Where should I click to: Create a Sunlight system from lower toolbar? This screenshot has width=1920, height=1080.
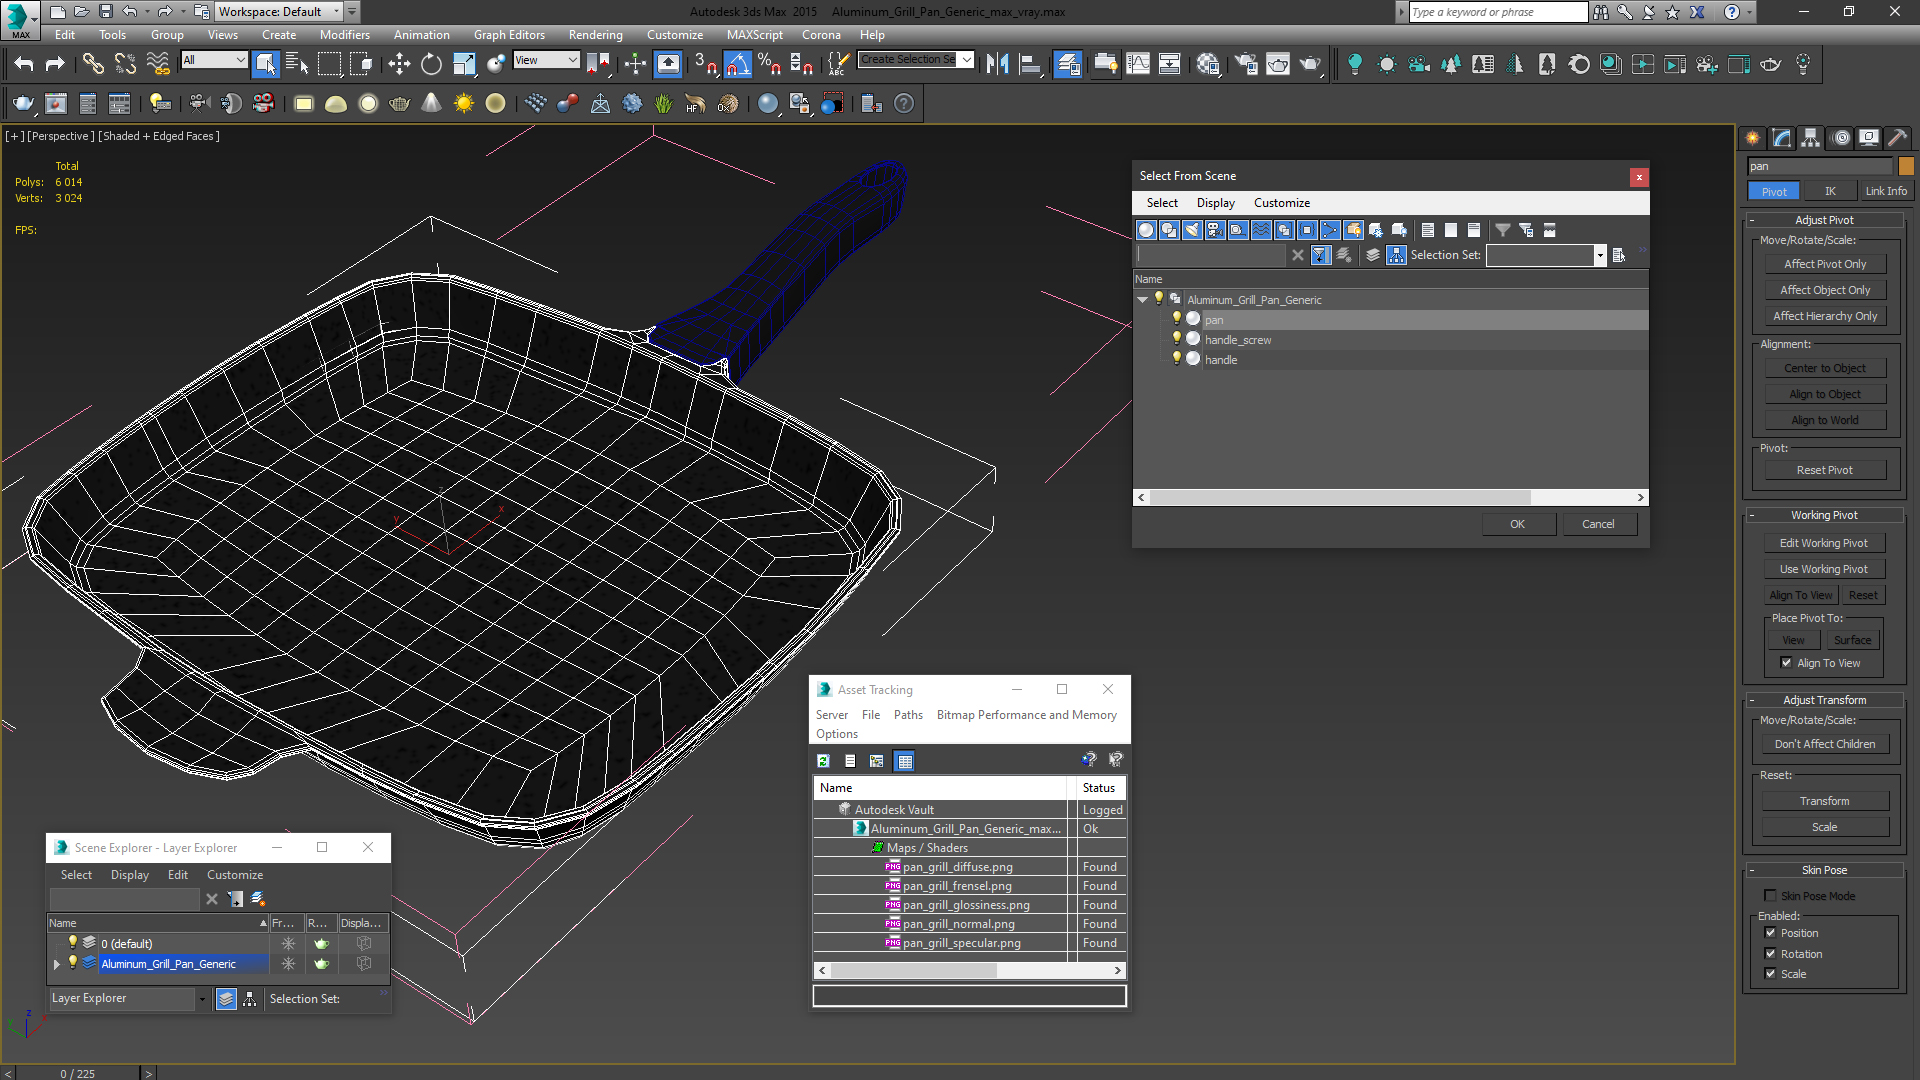click(x=464, y=103)
